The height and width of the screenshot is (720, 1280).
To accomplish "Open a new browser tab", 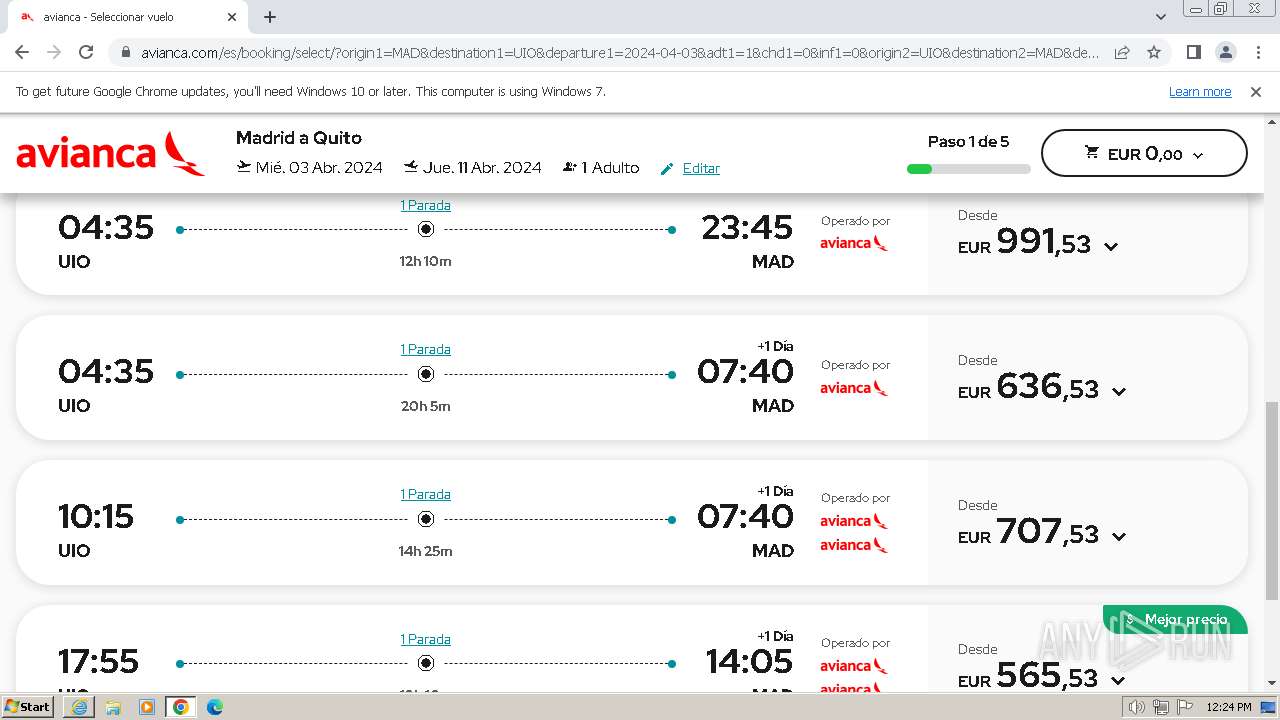I will pyautogui.click(x=270, y=17).
